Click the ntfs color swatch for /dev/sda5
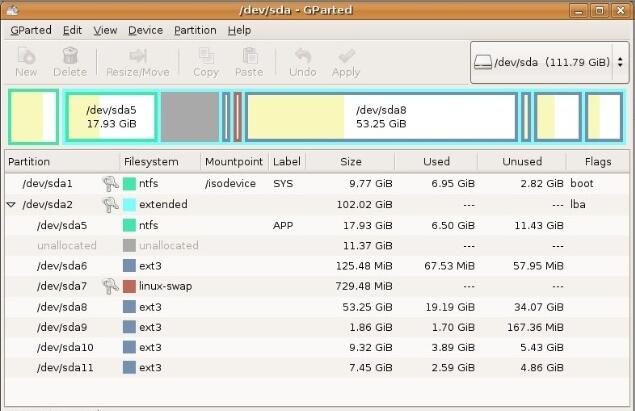The width and height of the screenshot is (635, 411). (129, 225)
